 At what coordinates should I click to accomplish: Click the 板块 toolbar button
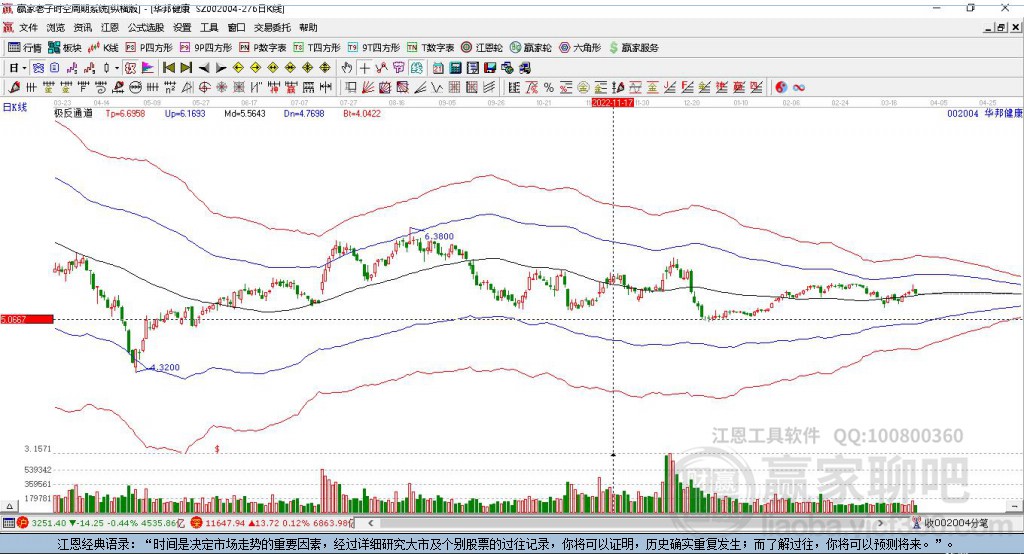65,48
